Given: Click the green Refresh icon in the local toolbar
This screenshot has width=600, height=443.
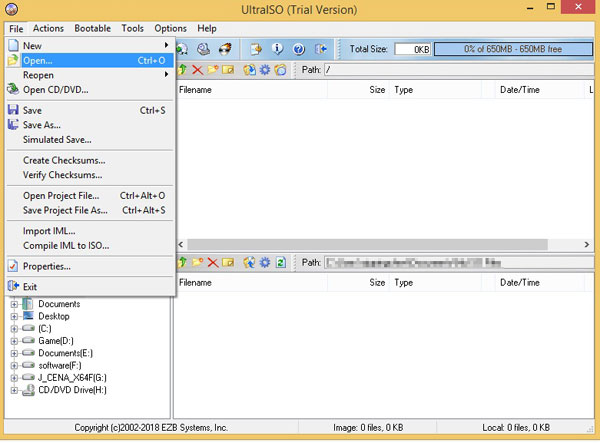Looking at the screenshot, I should click(280, 262).
